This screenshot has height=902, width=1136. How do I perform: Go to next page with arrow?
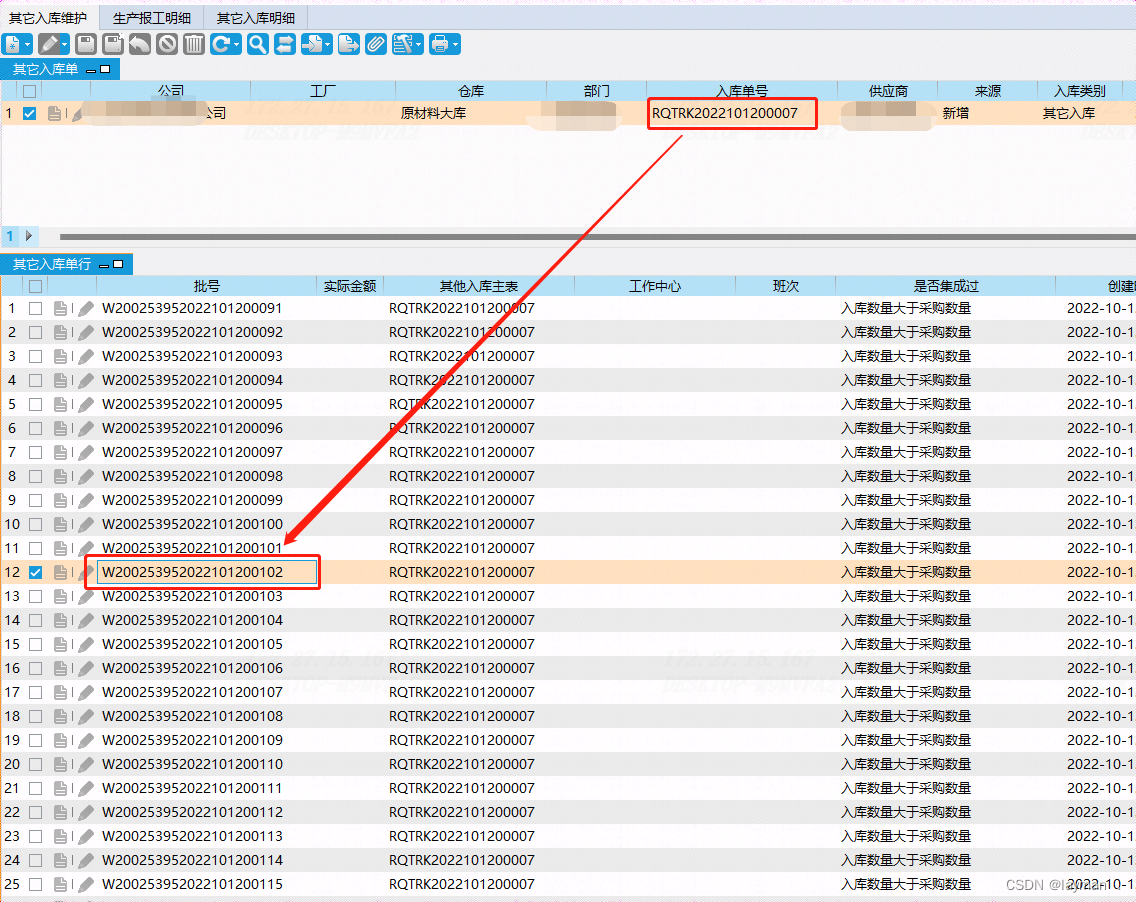coord(29,235)
